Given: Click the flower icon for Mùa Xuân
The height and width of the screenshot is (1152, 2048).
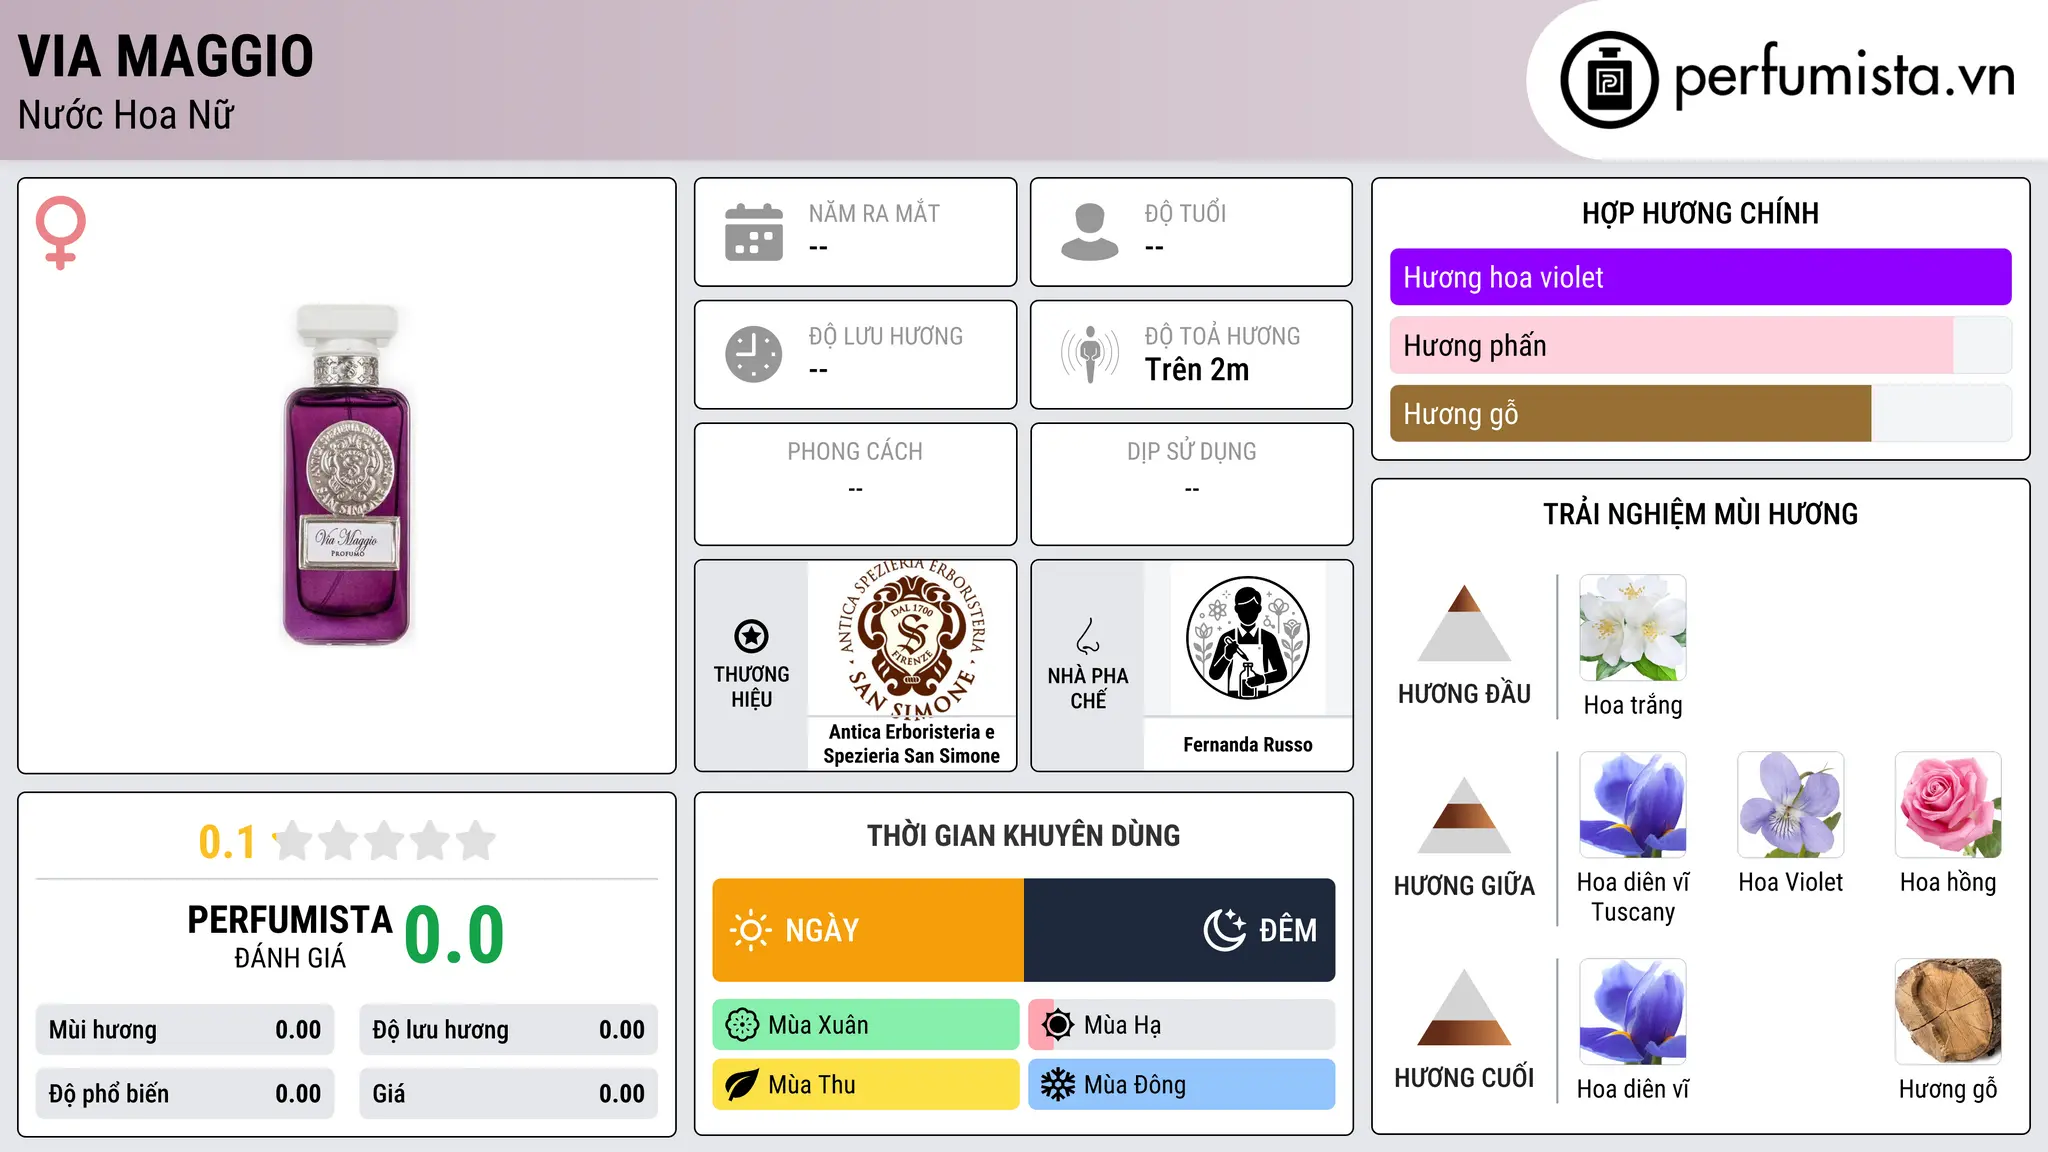Looking at the screenshot, I should click(742, 1025).
